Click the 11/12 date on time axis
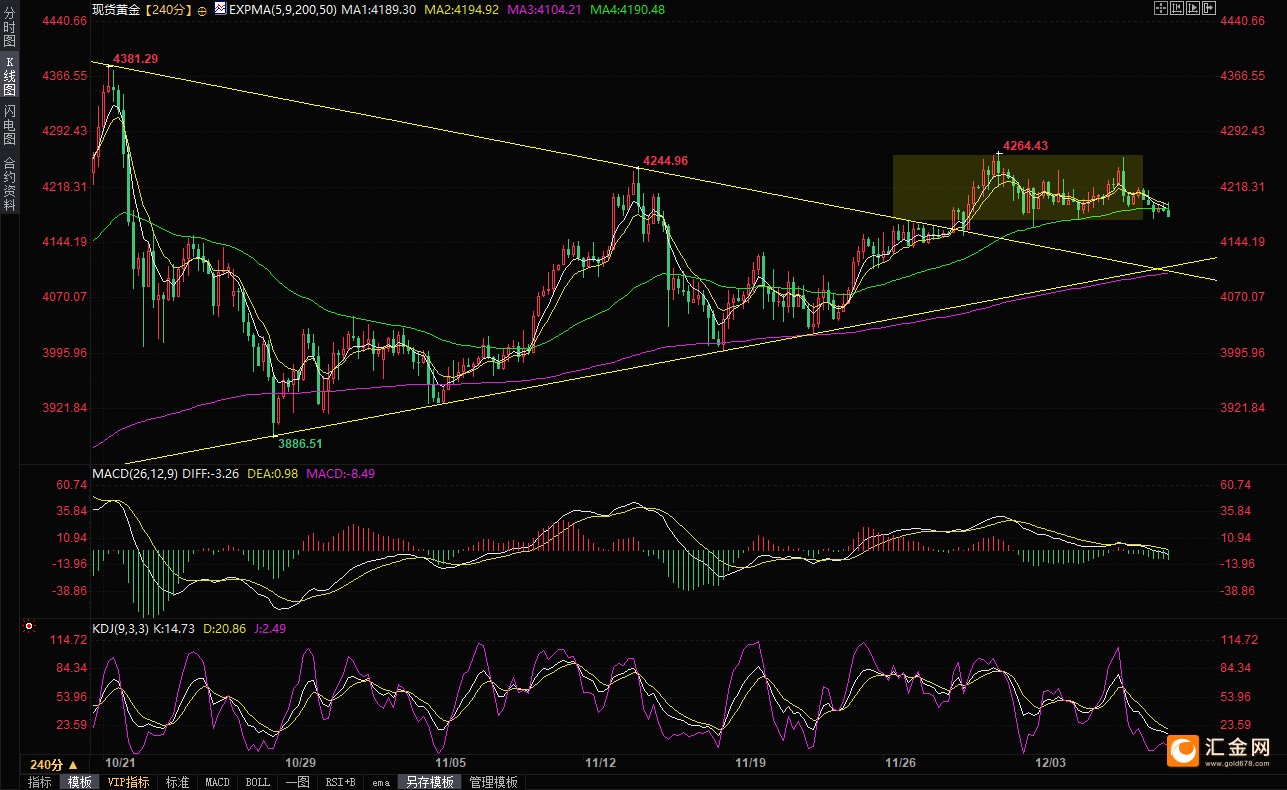1287x790 pixels. (x=600, y=763)
